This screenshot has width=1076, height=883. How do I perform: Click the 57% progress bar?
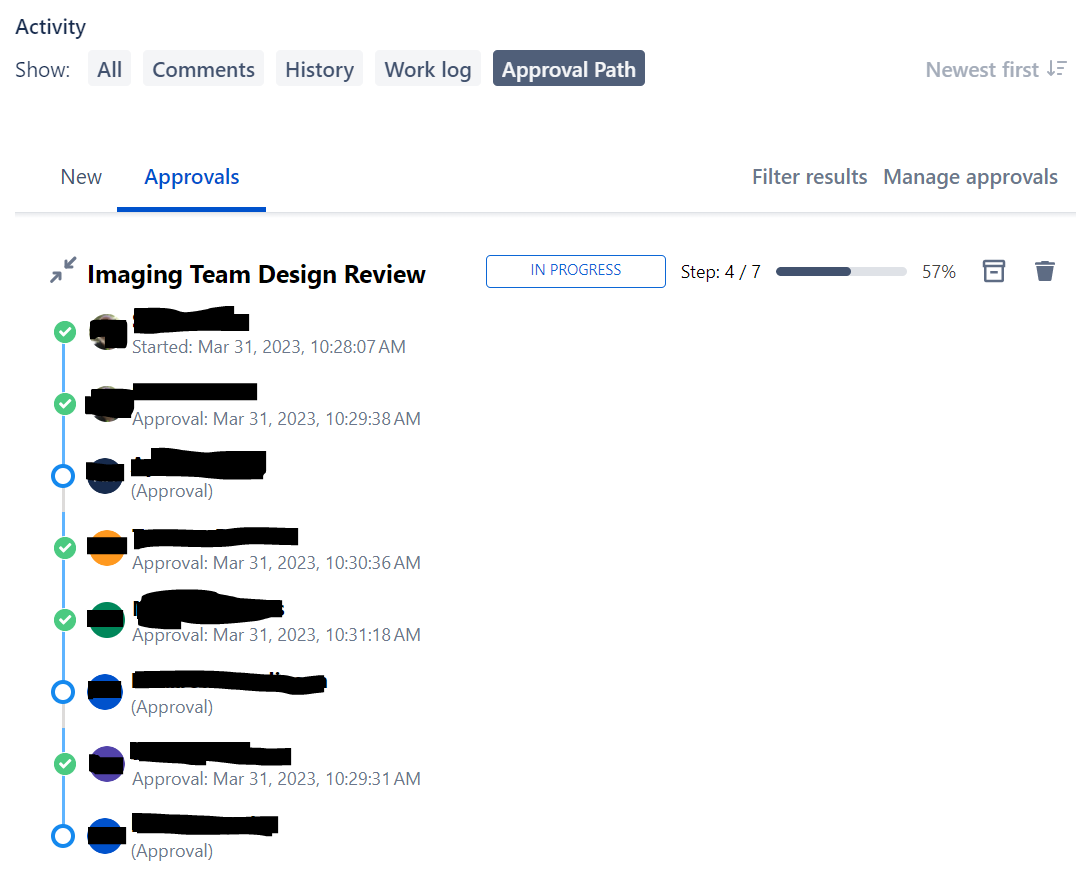tap(841, 272)
